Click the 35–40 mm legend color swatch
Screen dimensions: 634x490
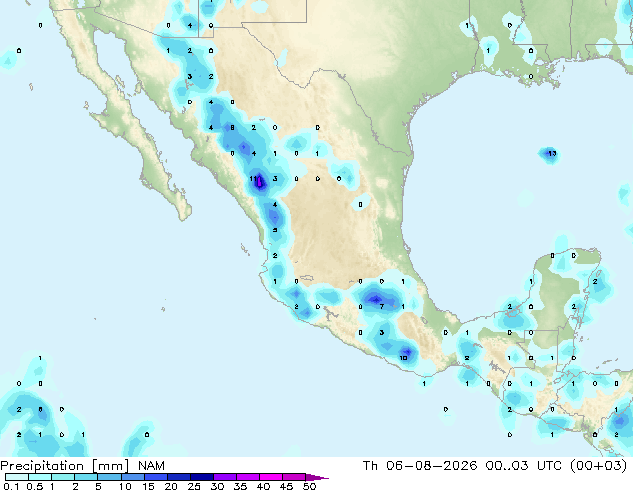[x=248, y=477]
